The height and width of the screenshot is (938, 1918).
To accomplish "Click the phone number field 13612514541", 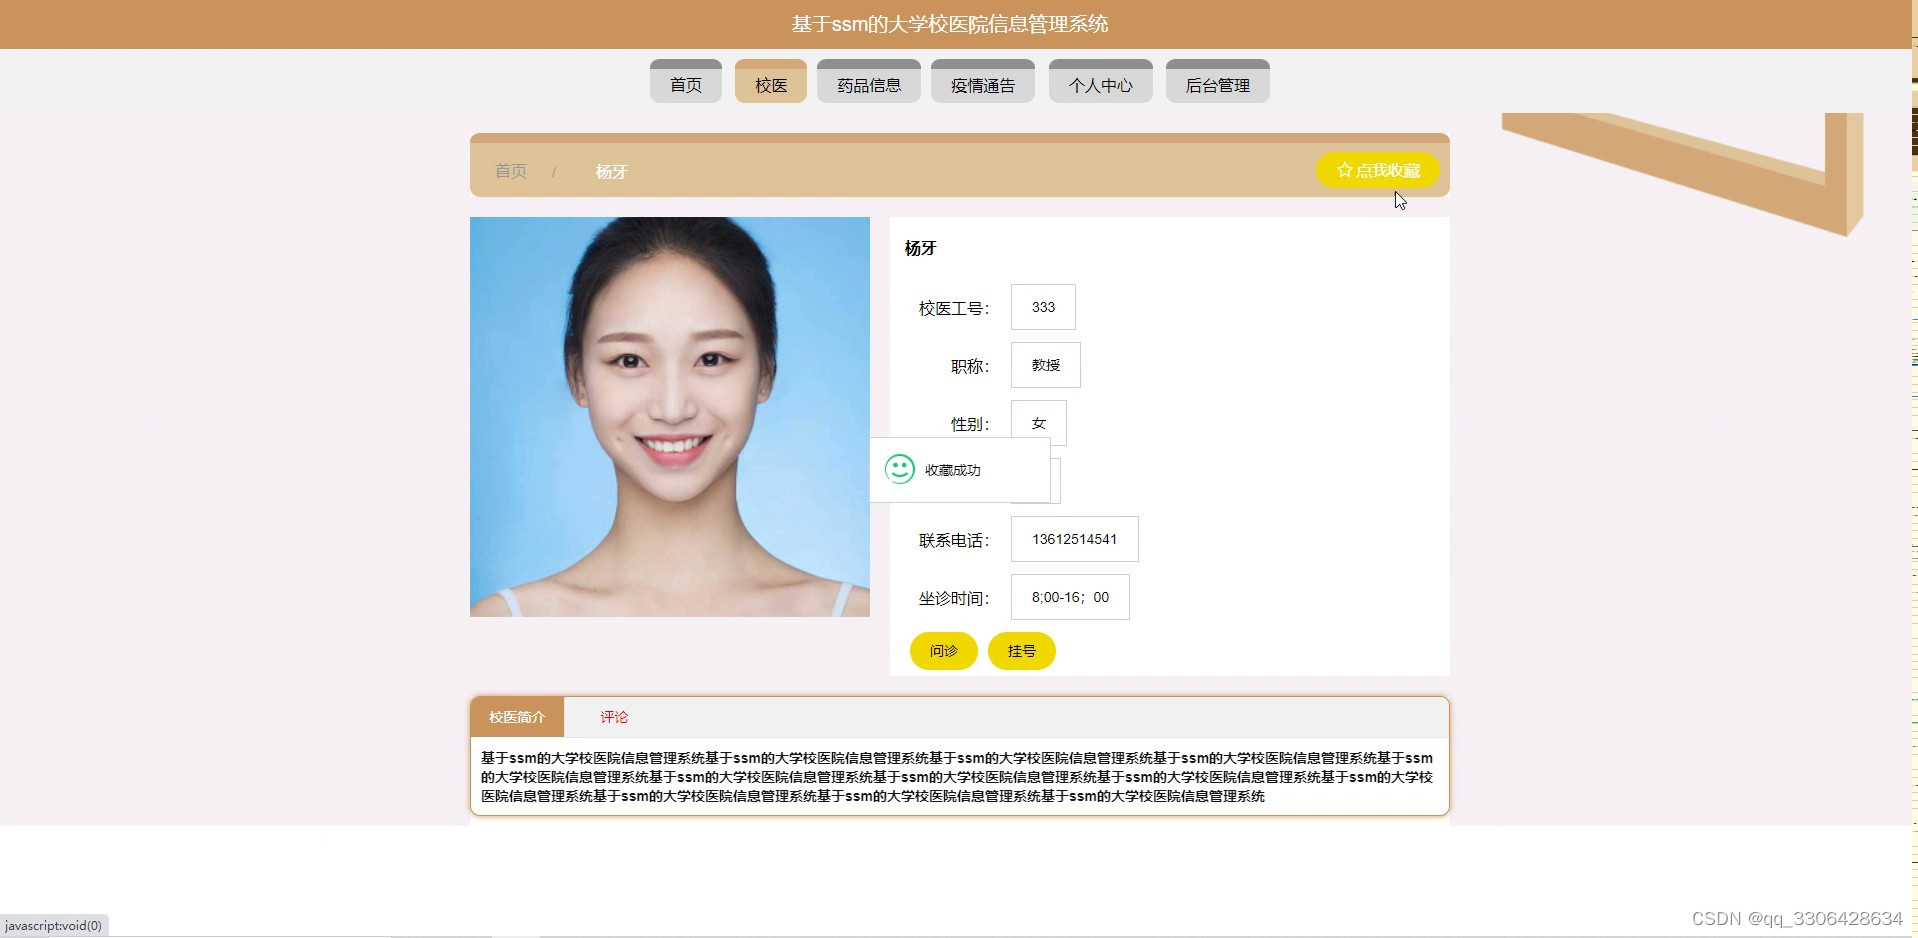I will [x=1074, y=539].
